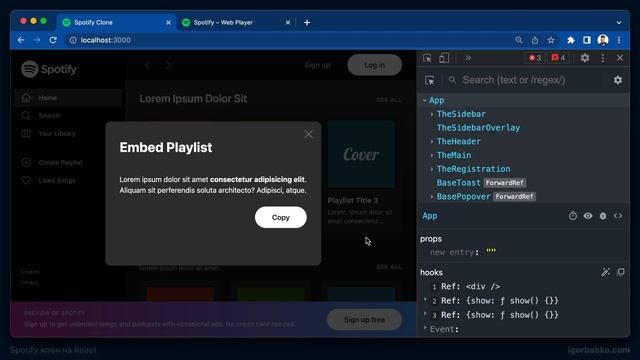Expand the TheSidebar component node
640x360 pixels.
point(432,114)
